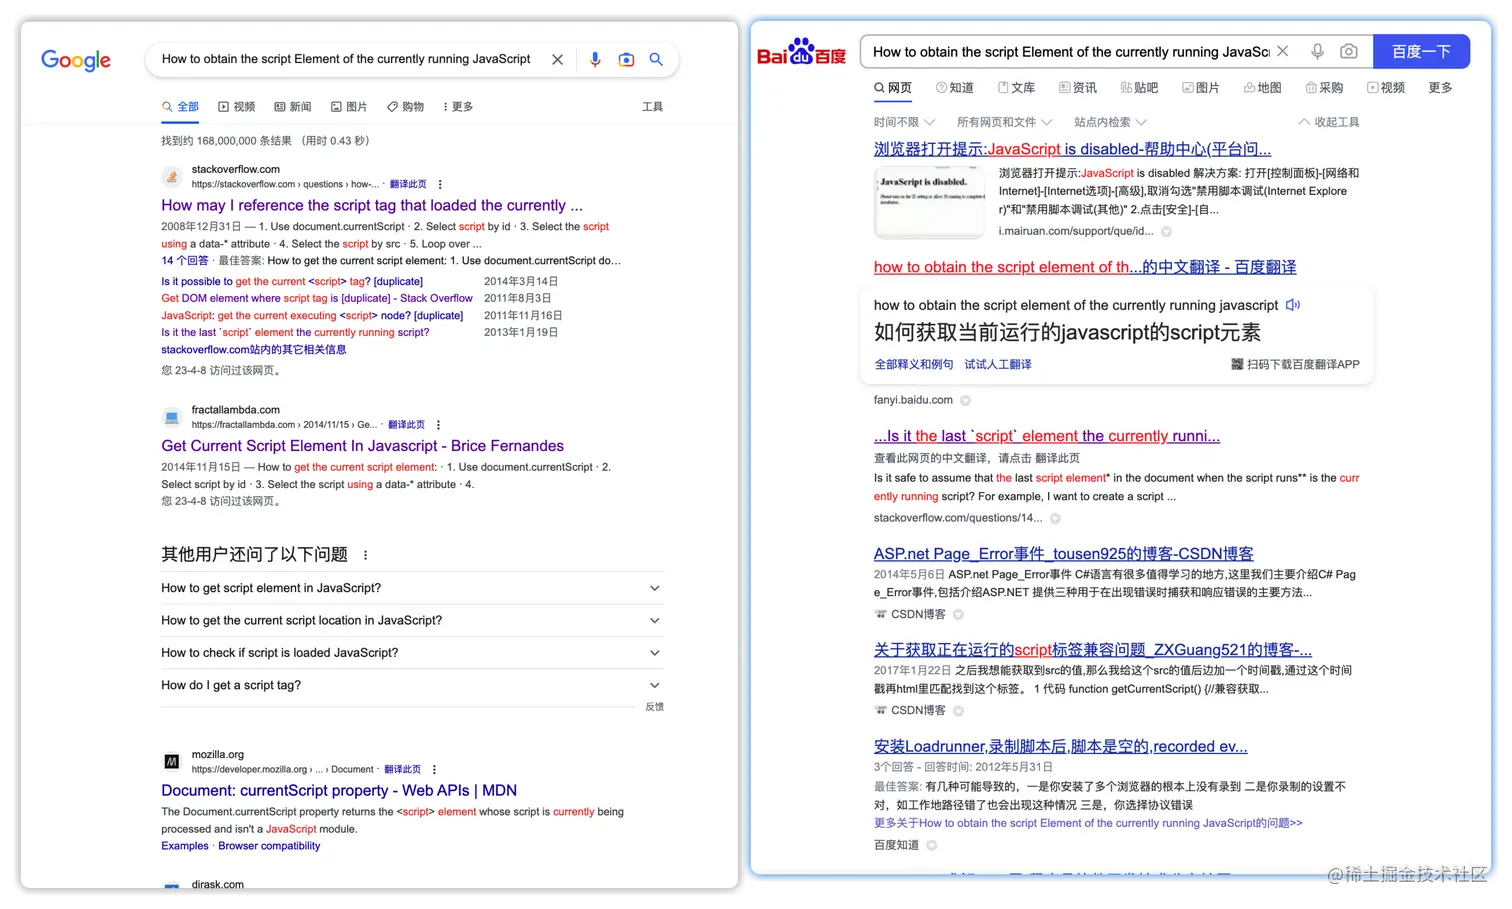Screen dimensions: 1512x909
Task: Open Baidu's 更多 more tab
Action: point(1440,88)
